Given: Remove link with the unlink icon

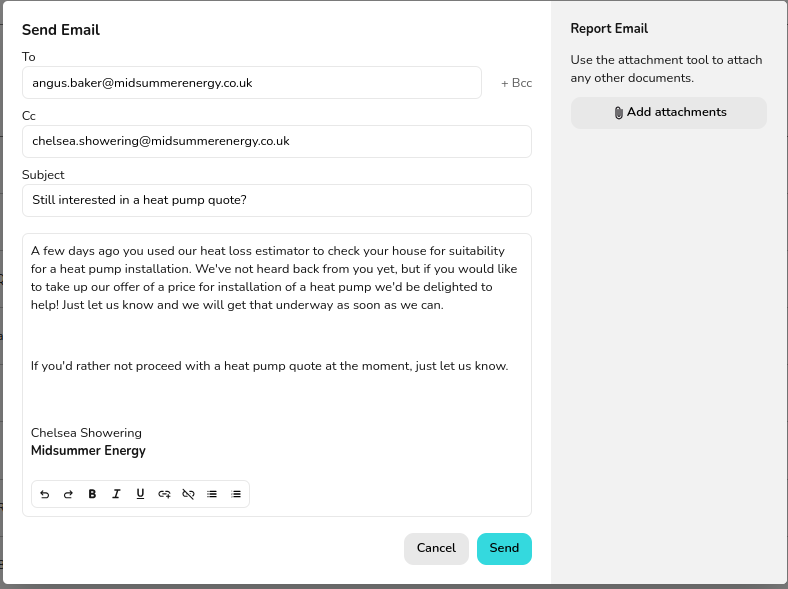Looking at the screenshot, I should pyautogui.click(x=188, y=494).
